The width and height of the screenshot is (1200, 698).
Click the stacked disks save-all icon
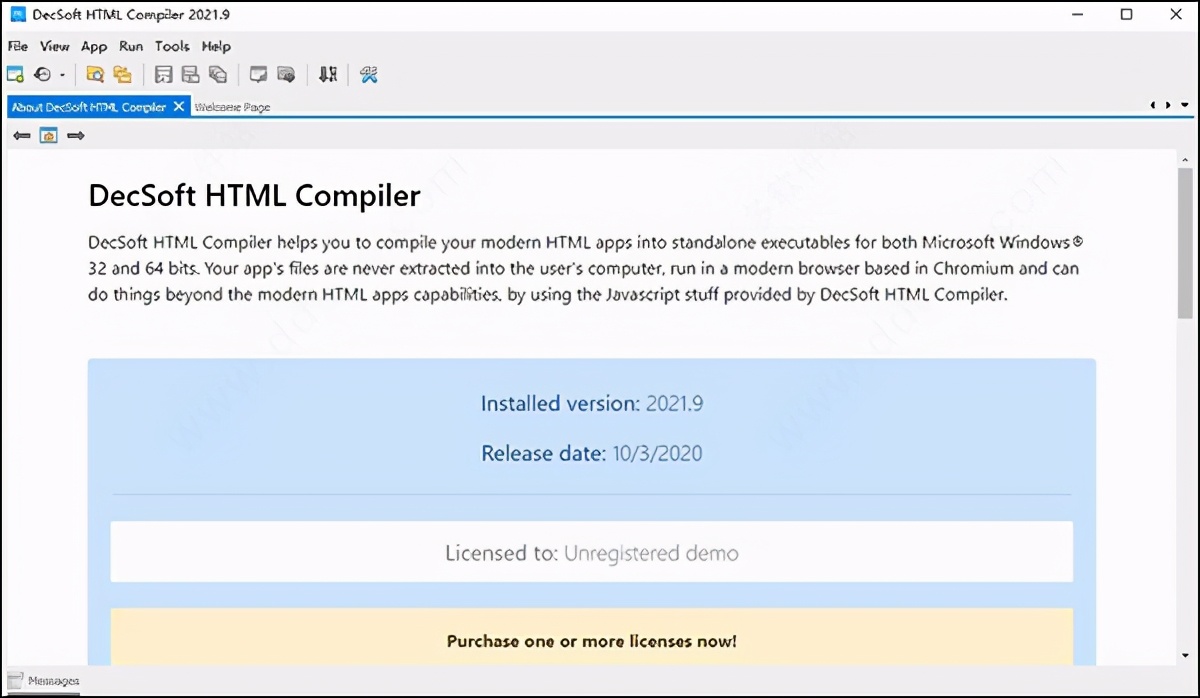217,74
